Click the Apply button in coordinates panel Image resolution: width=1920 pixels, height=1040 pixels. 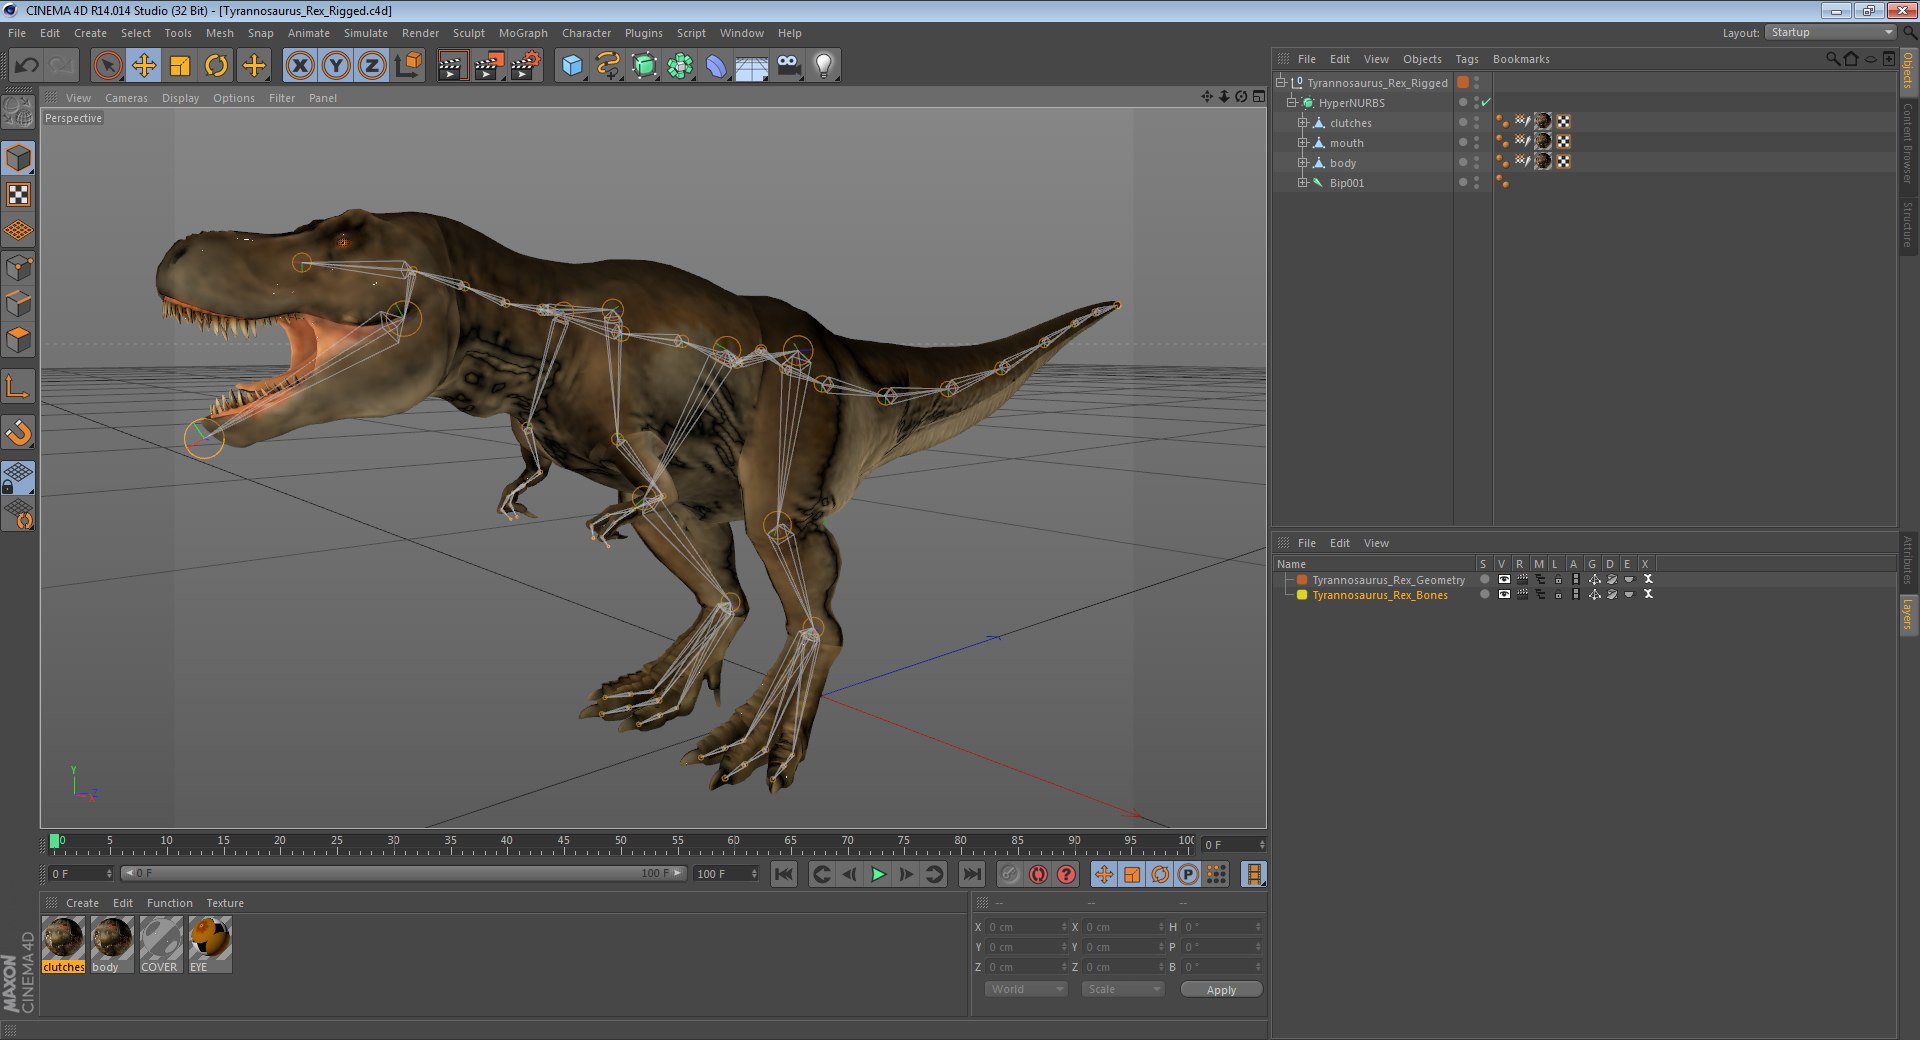[x=1221, y=989]
